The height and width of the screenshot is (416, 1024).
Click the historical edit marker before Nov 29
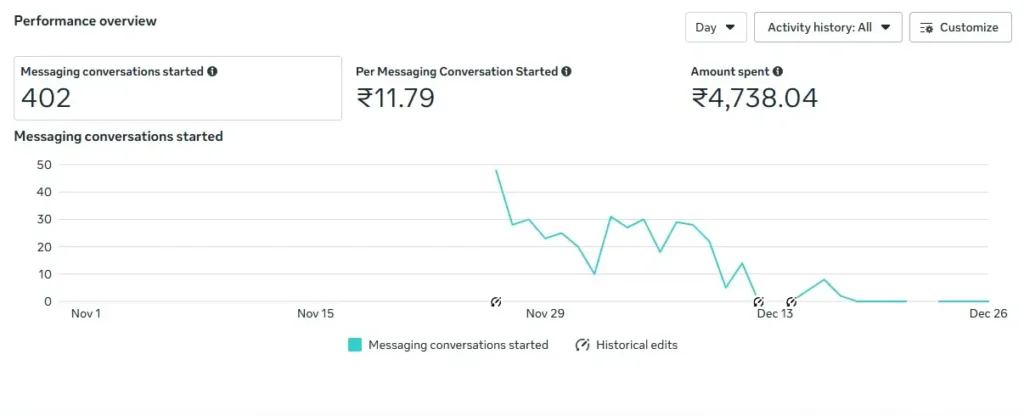(496, 302)
